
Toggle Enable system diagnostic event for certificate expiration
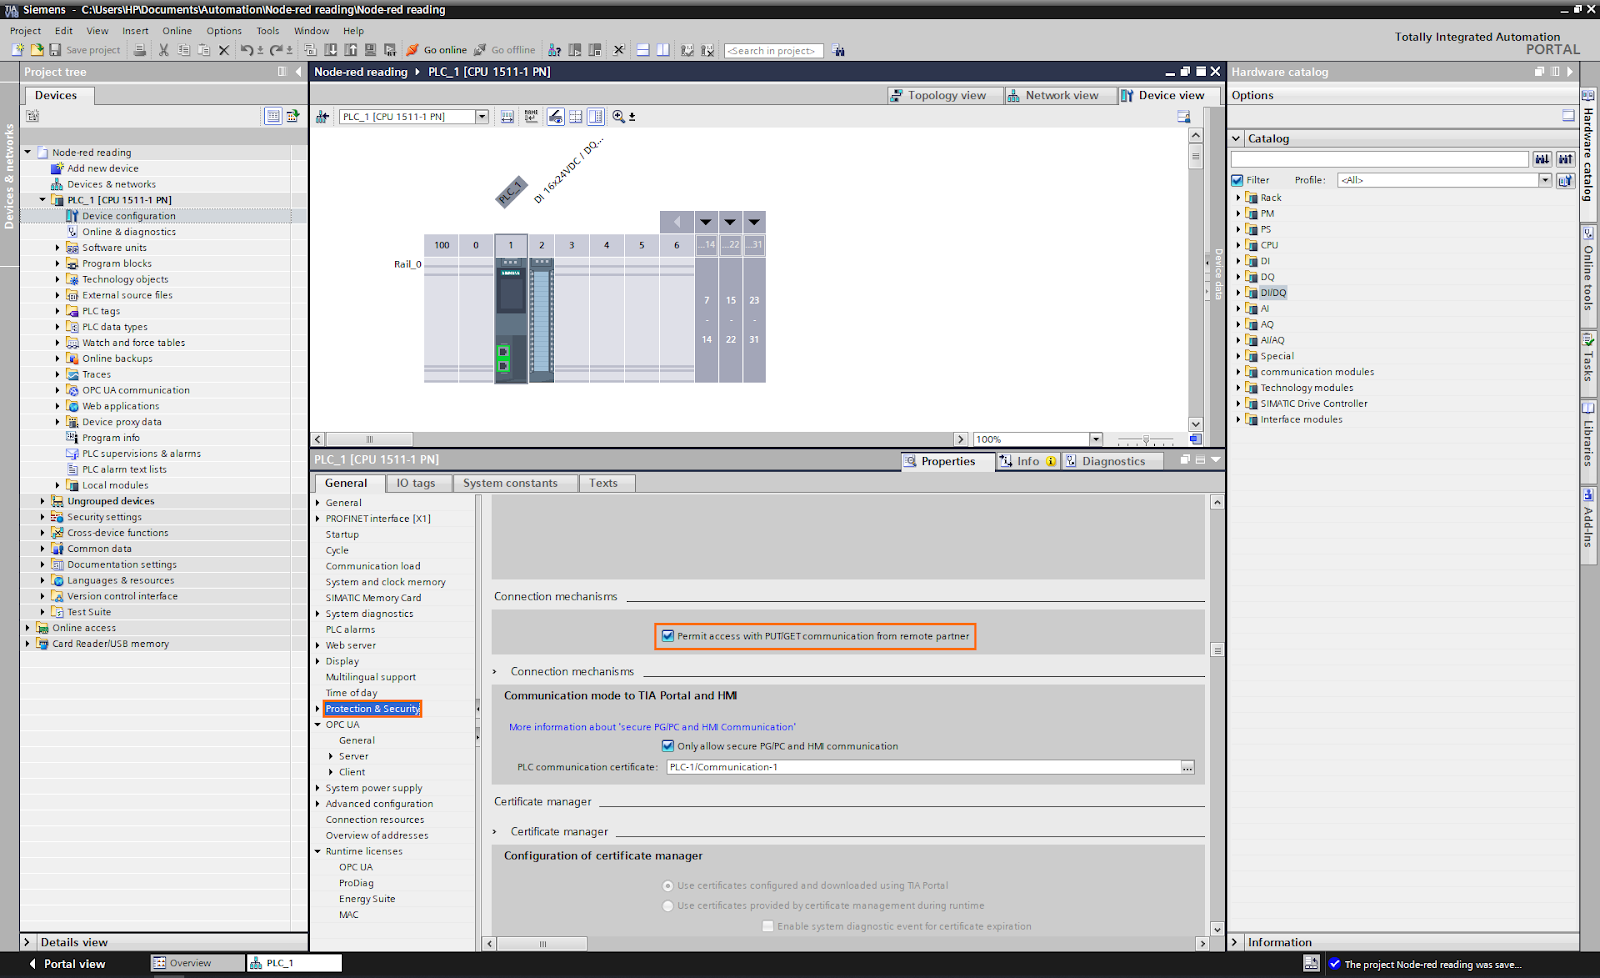point(768,926)
